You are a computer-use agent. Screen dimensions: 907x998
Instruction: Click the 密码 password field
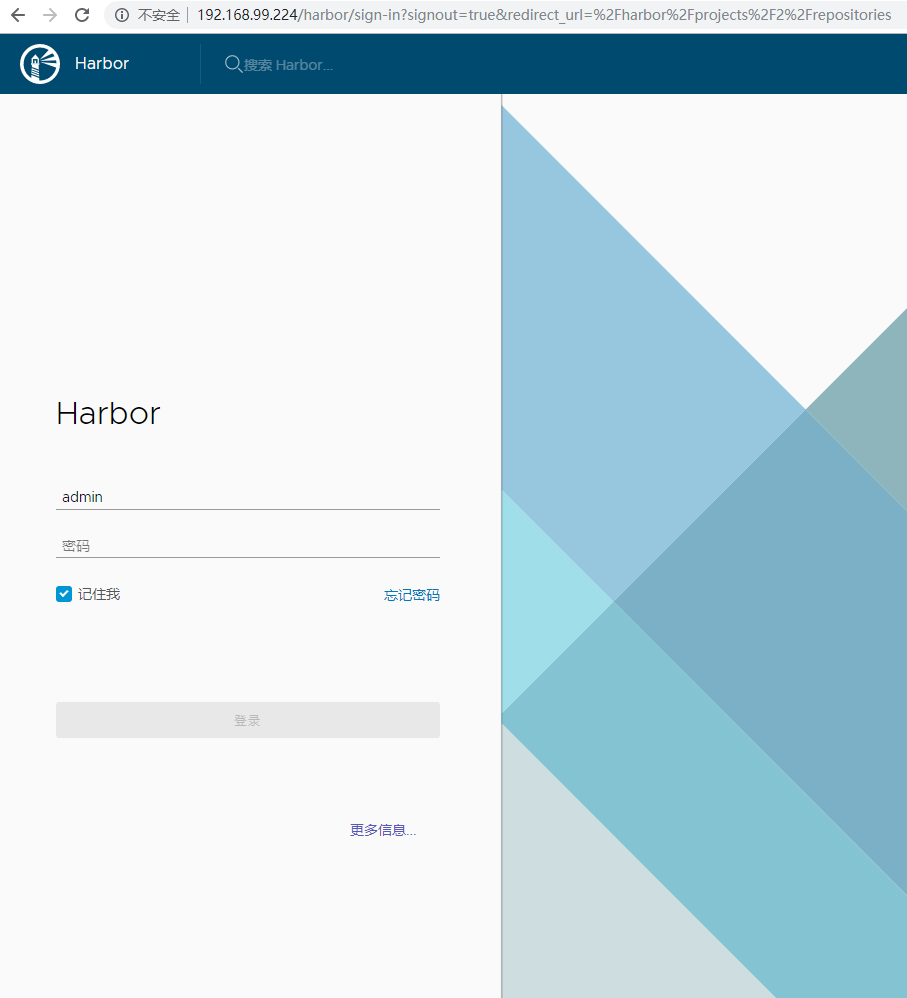click(248, 545)
